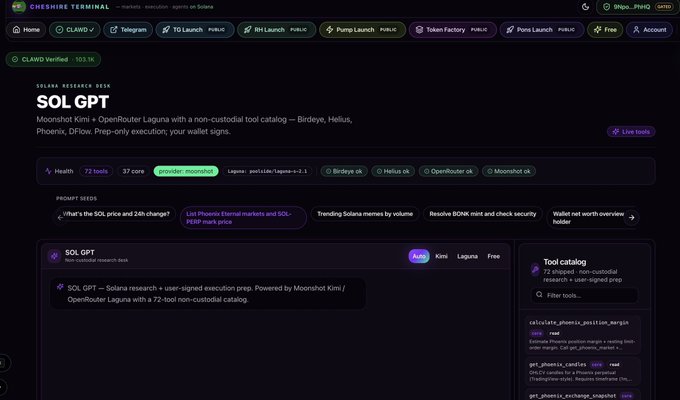
Task: Click the Laguna model chip
Action: point(267,171)
